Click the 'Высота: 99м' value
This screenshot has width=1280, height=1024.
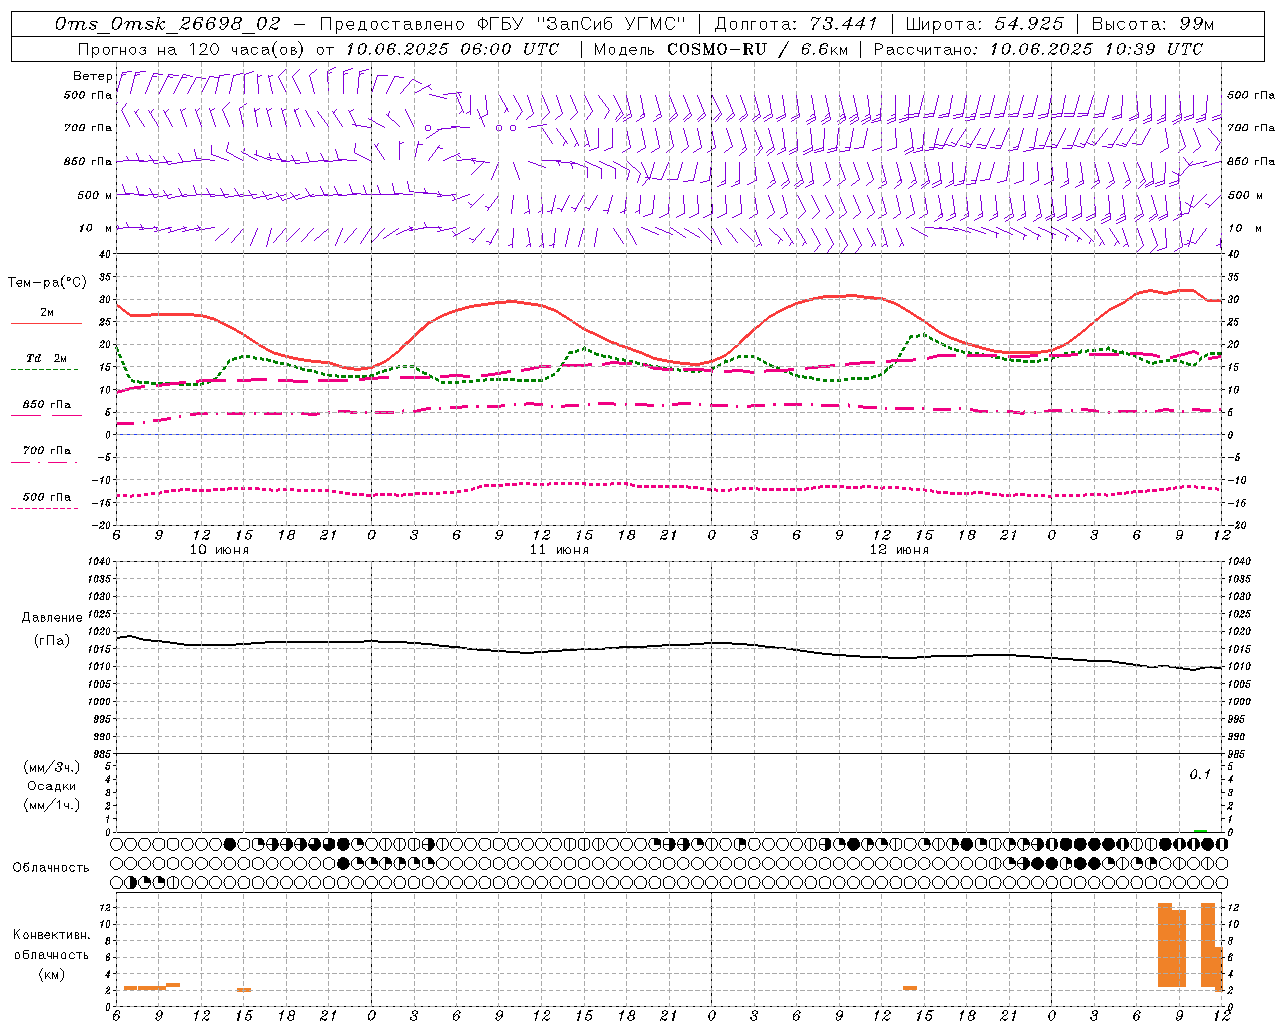(1152, 24)
